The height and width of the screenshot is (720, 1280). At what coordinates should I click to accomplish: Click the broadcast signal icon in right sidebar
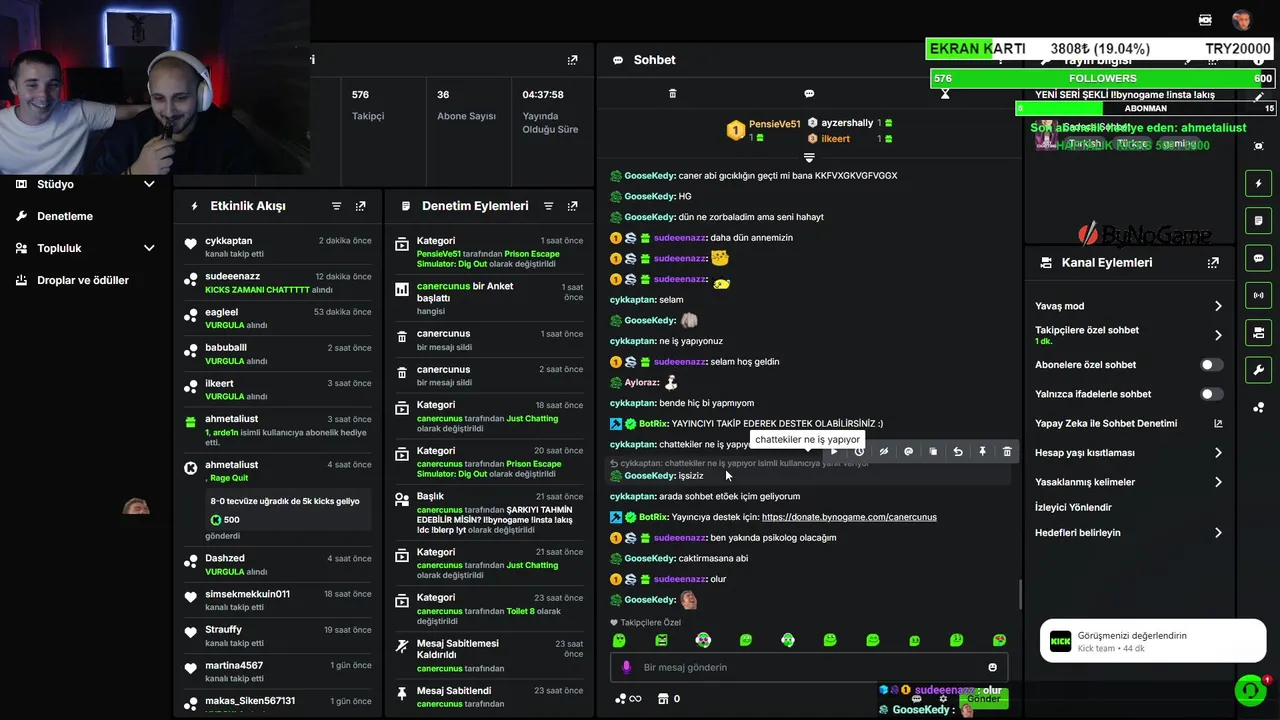(1259, 295)
